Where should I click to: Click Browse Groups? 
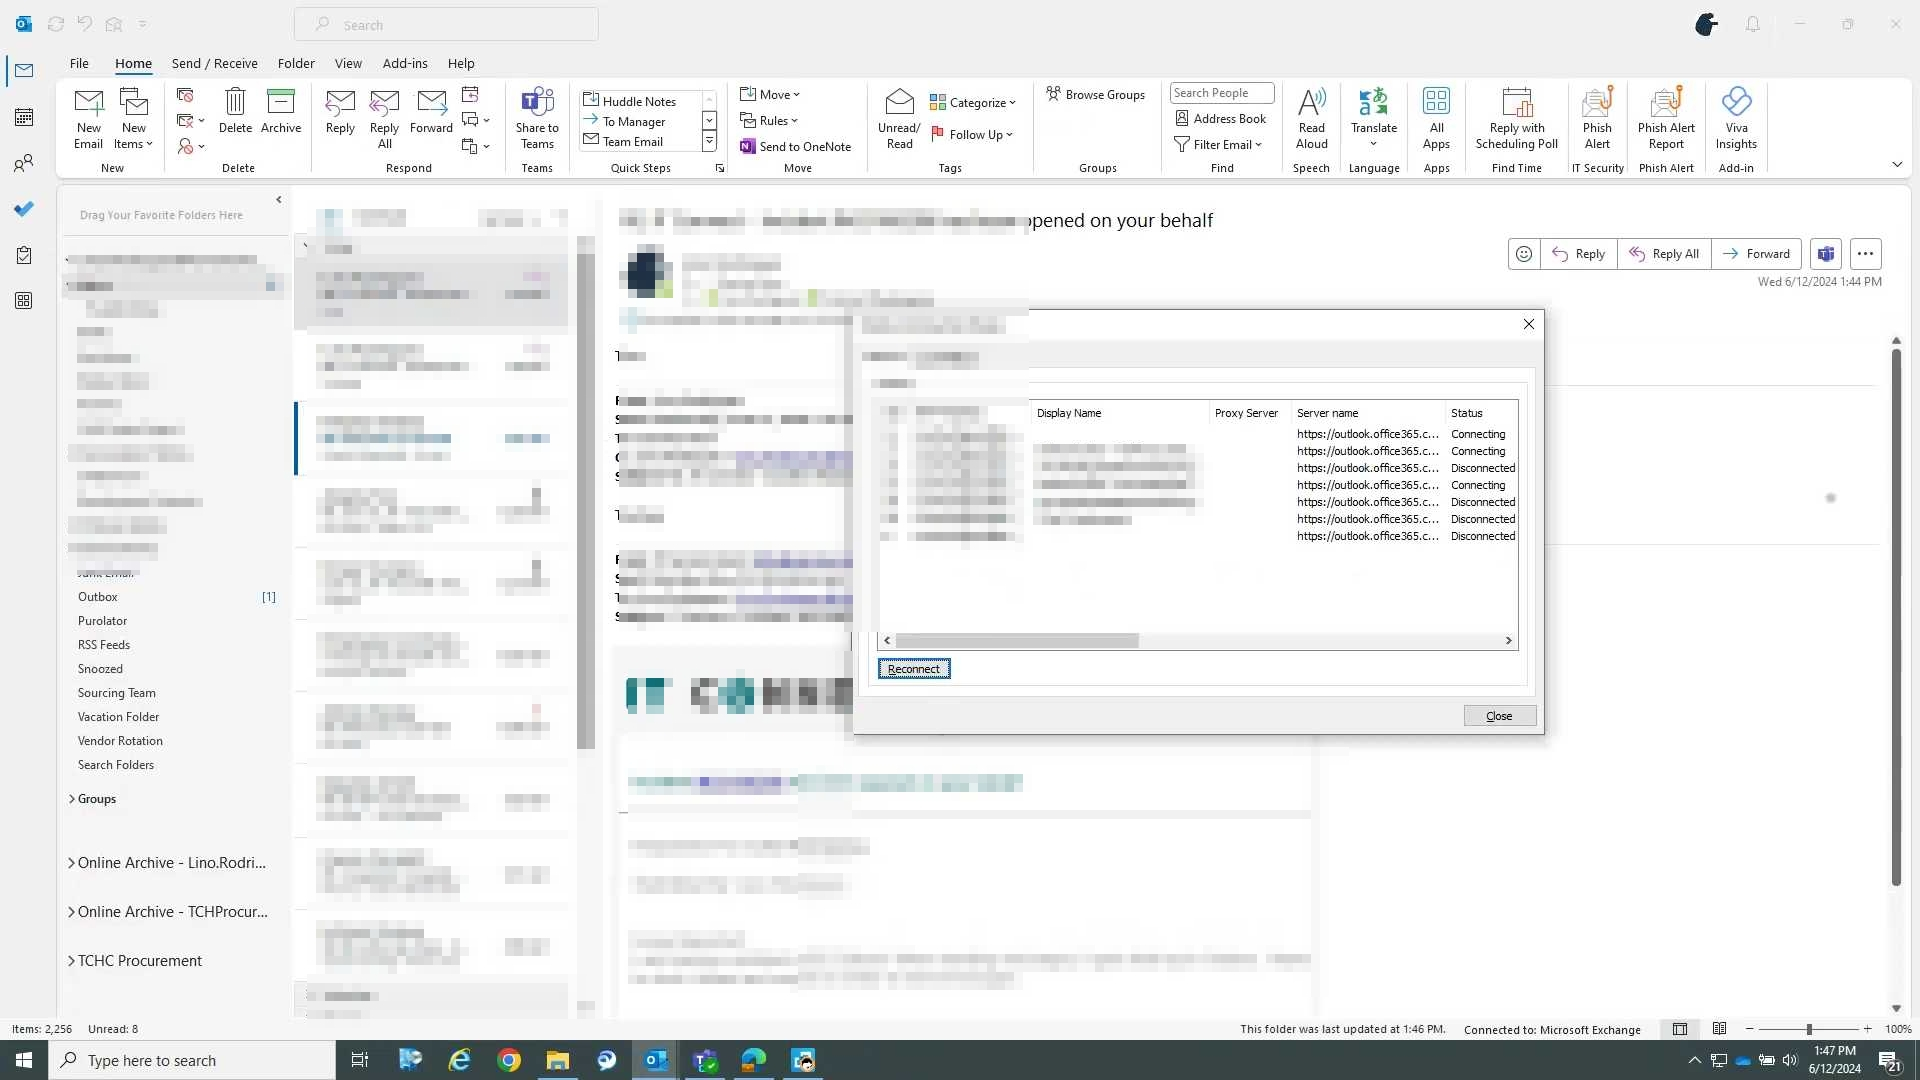1095,94
